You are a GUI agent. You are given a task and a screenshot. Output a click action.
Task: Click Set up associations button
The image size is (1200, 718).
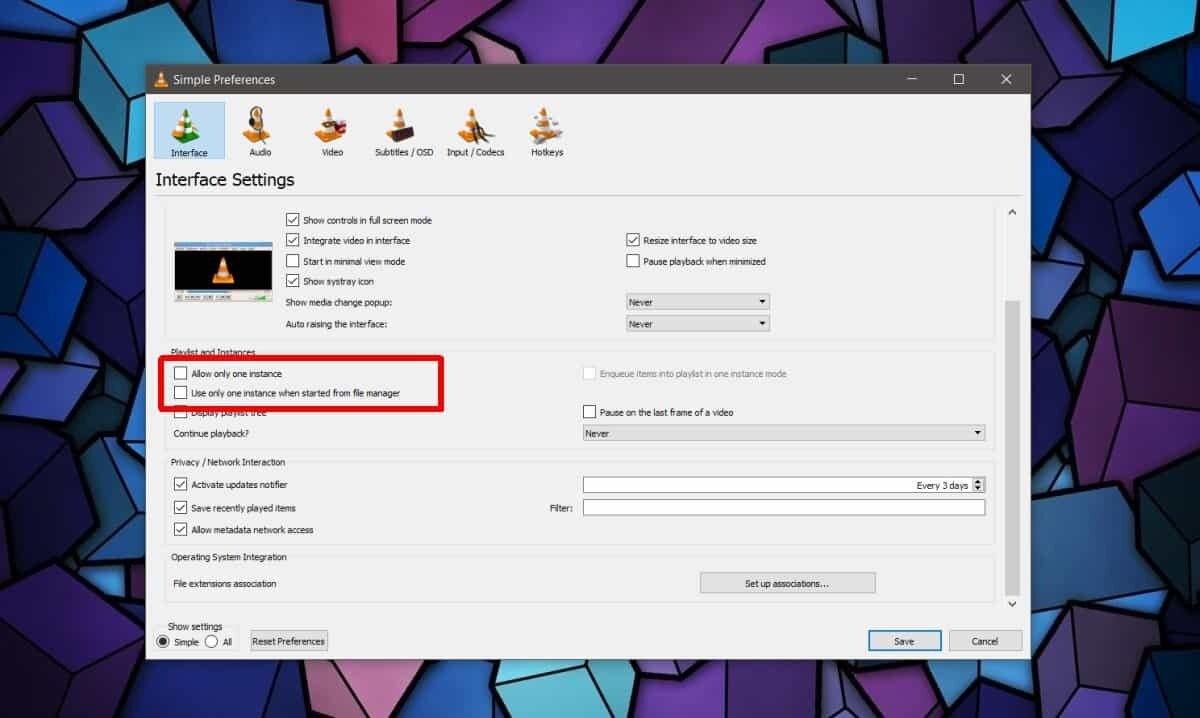787,583
